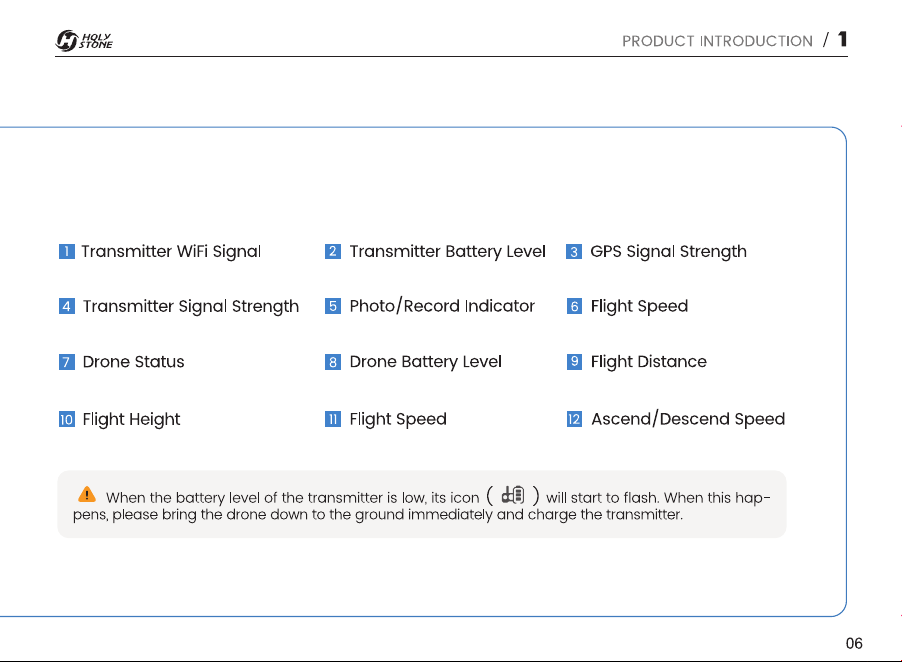Click the blue number 1 badge
The height and width of the screenshot is (662, 902).
67,251
